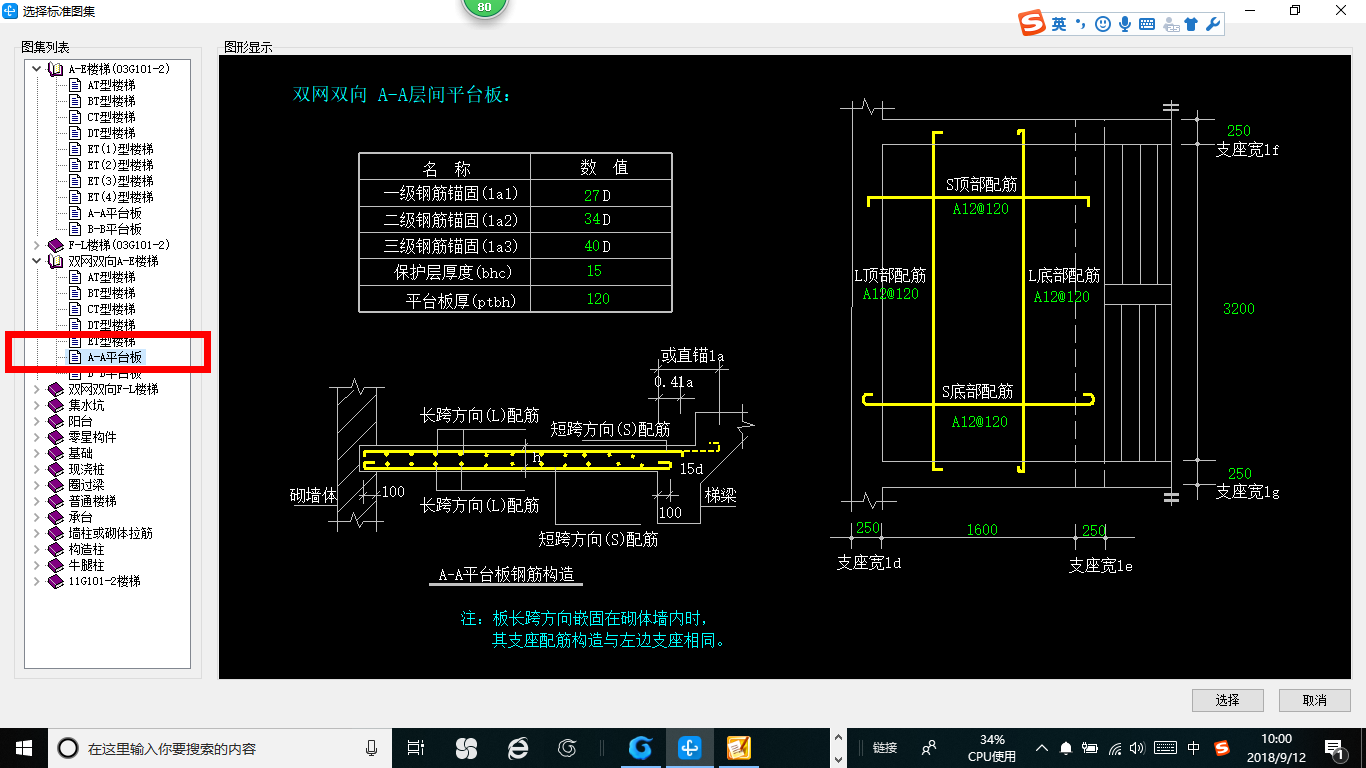Collapse the A-E楼梯(03G101-2) tree node
1366x768 pixels.
(38, 69)
